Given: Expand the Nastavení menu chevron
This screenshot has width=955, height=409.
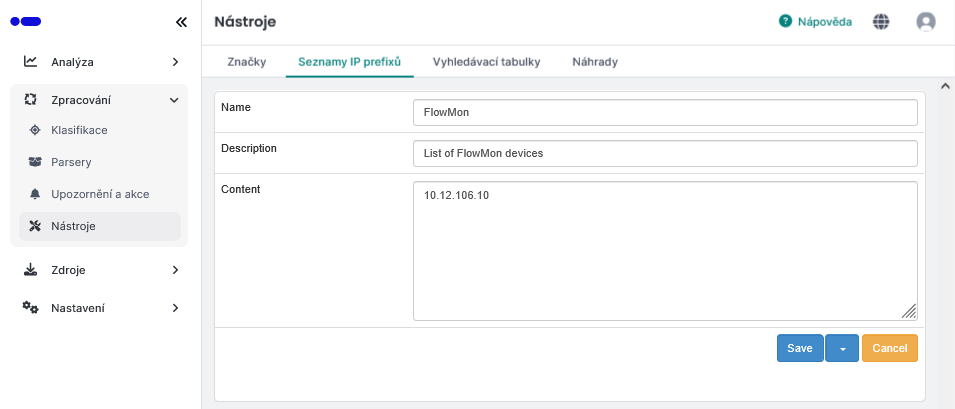Looking at the screenshot, I should click(x=175, y=308).
